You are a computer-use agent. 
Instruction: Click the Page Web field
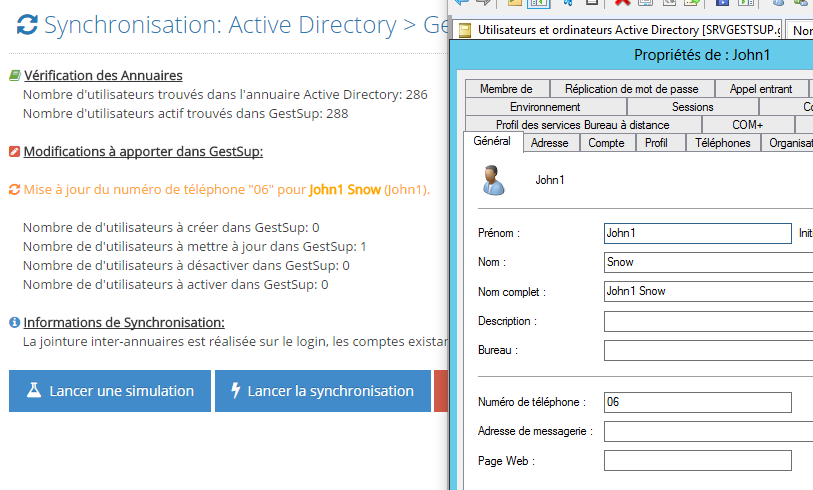click(698, 460)
